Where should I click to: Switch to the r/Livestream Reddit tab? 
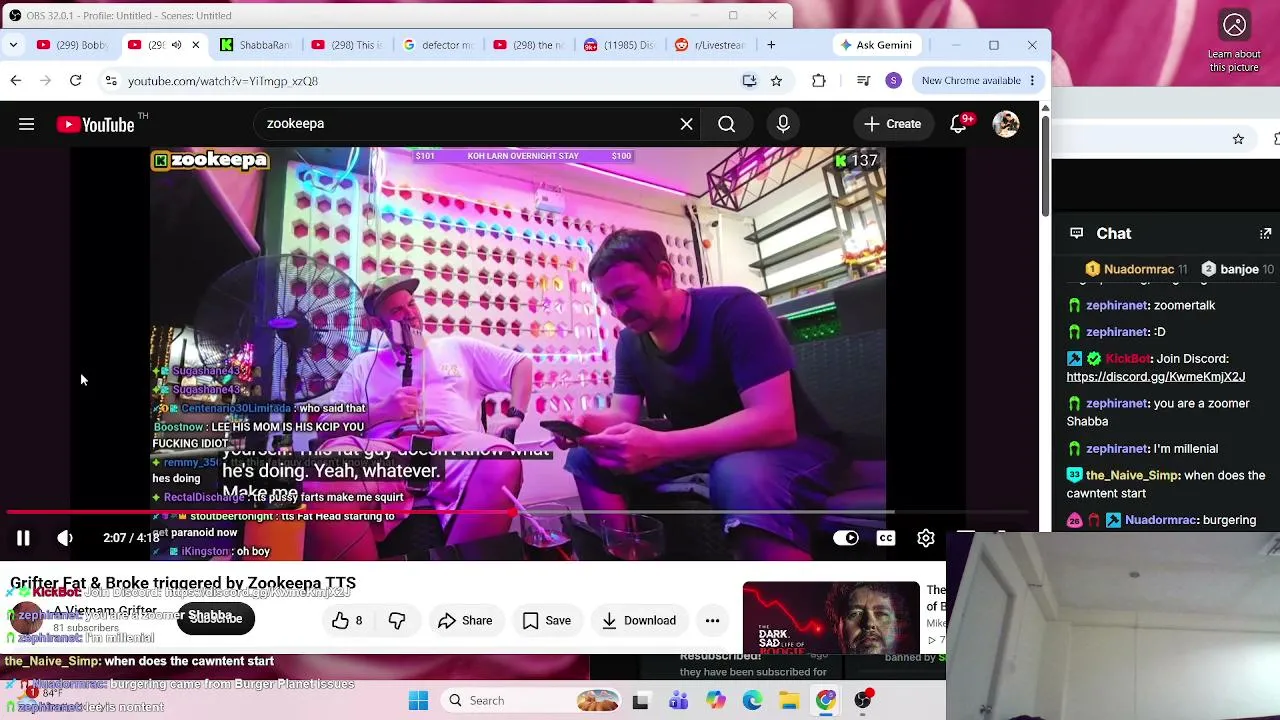click(x=711, y=45)
